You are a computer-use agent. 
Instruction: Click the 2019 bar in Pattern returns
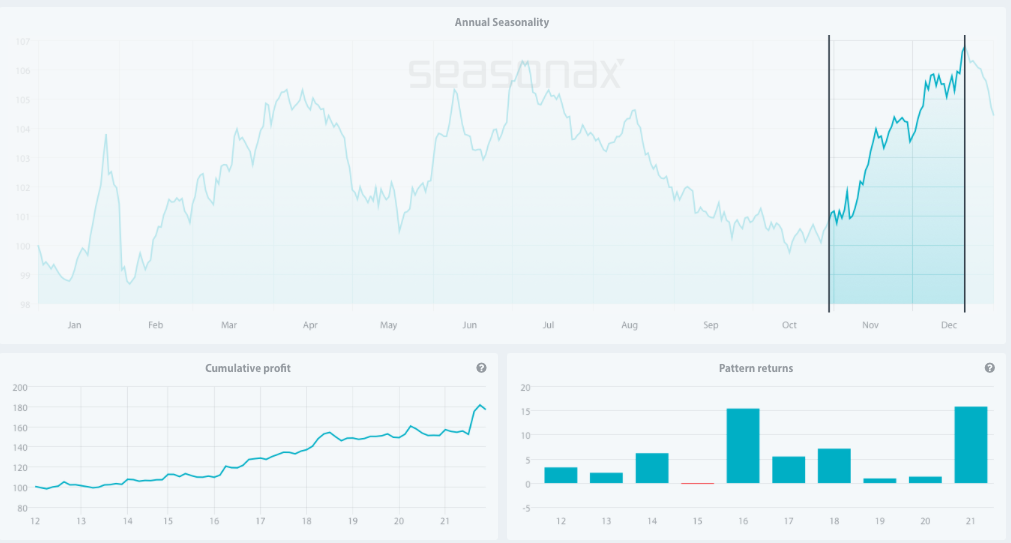click(879, 480)
